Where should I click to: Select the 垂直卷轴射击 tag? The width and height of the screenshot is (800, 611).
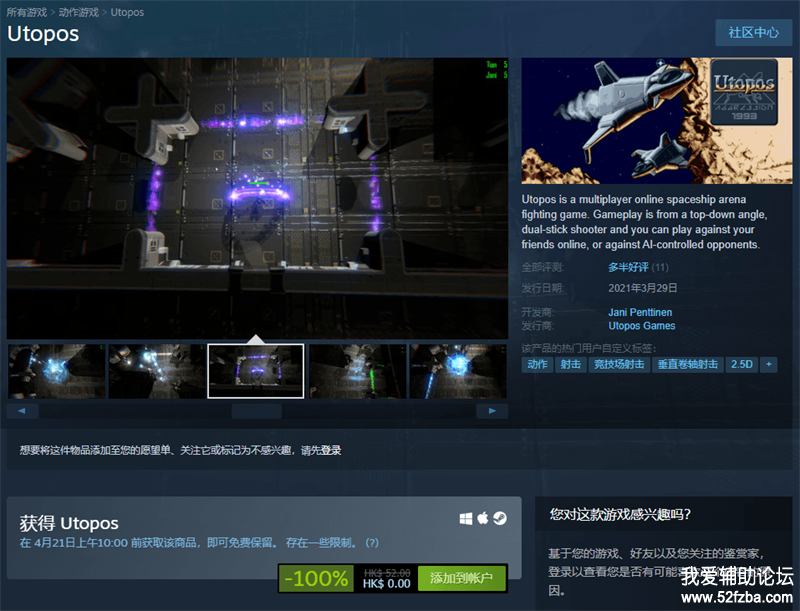coord(688,365)
